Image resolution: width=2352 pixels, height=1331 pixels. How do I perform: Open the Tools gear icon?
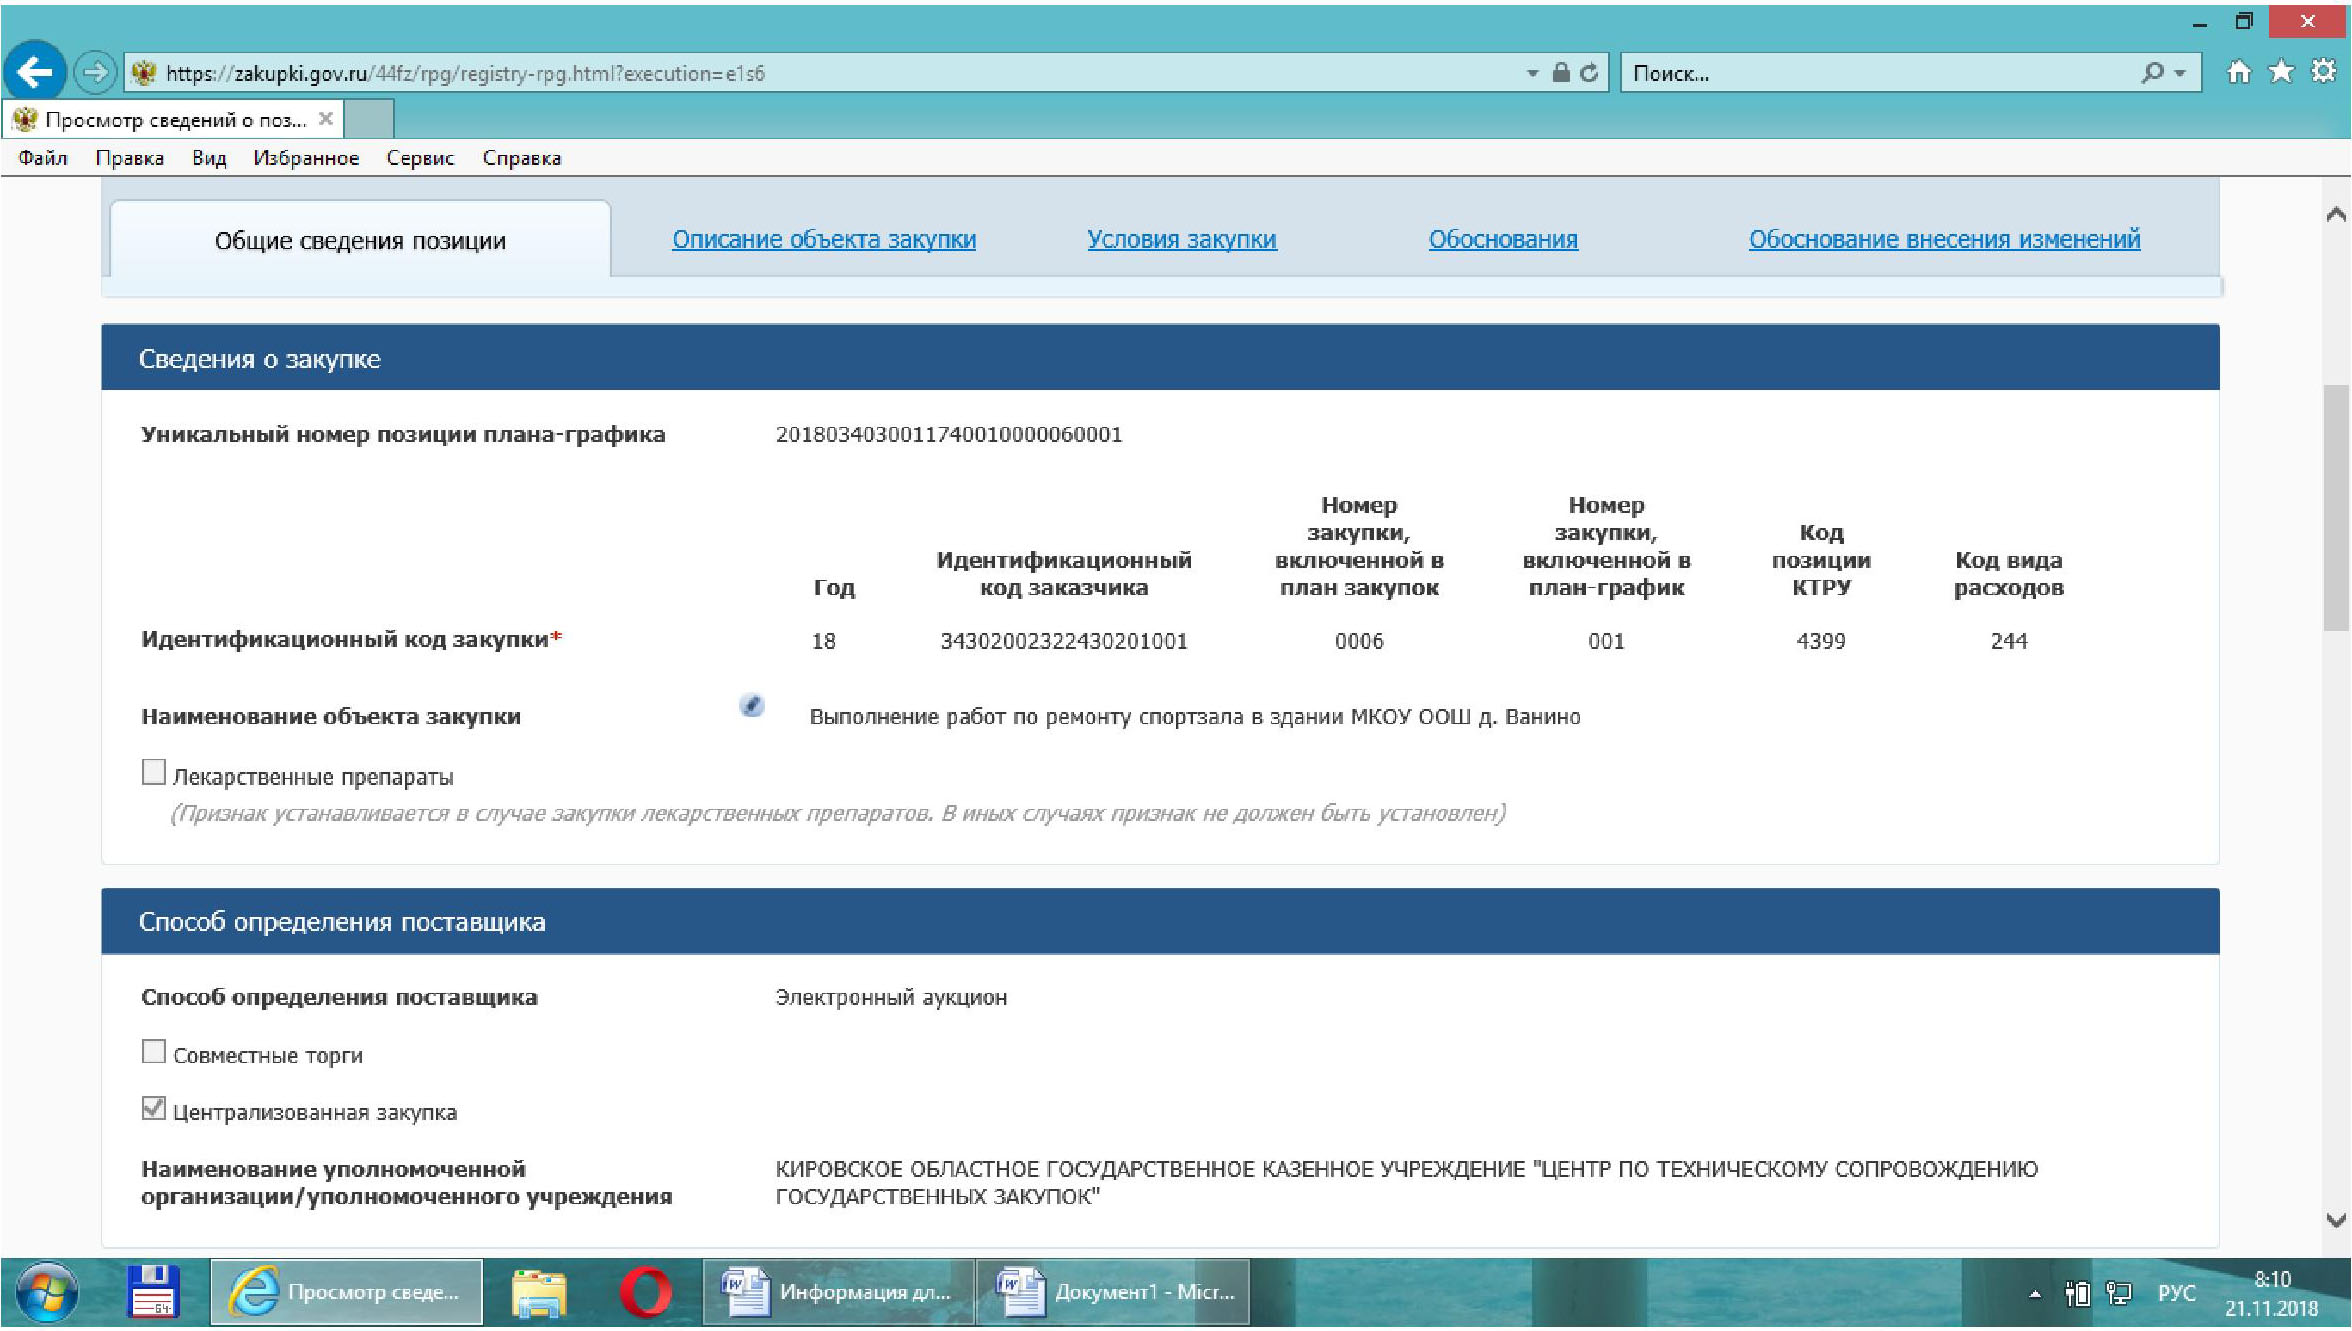point(2323,72)
